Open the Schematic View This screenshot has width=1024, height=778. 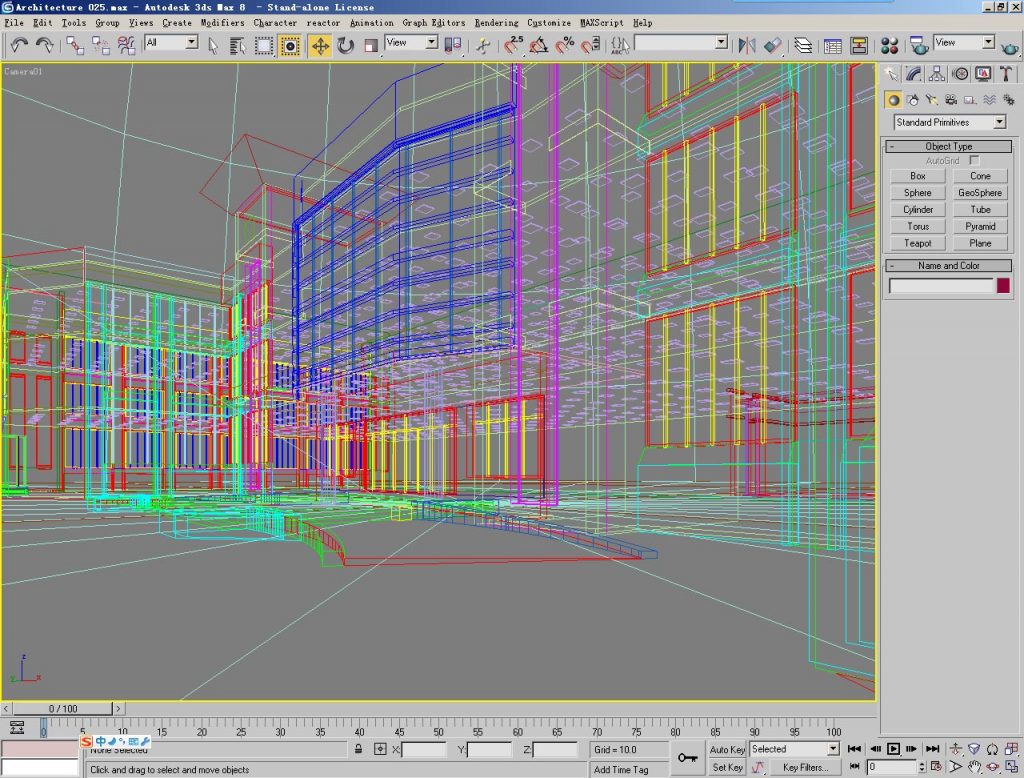pos(860,44)
